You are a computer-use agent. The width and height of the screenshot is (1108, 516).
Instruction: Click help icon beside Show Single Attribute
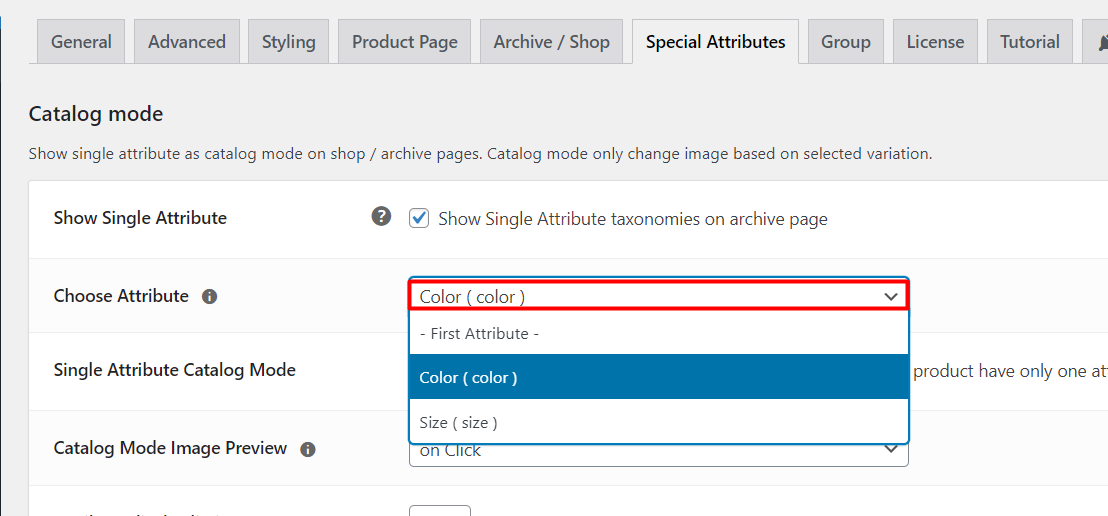pyautogui.click(x=382, y=216)
